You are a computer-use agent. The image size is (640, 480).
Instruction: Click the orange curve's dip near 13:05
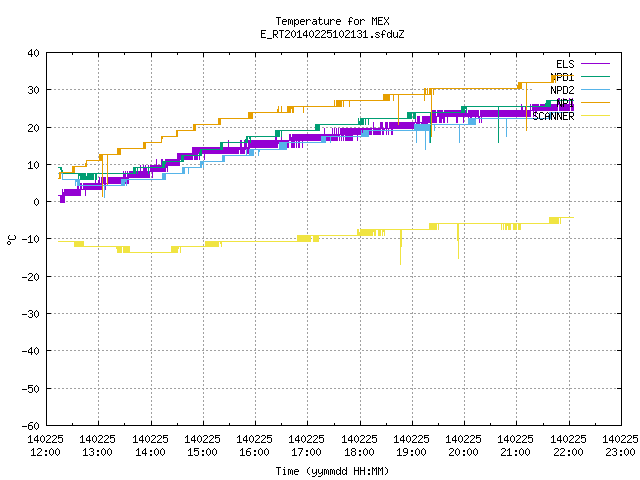pyautogui.click(x=102, y=176)
